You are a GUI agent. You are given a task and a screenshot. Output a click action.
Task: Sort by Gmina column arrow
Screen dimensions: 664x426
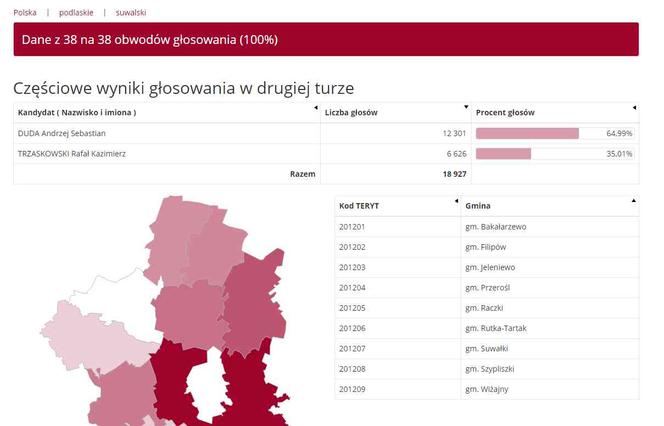(x=634, y=201)
